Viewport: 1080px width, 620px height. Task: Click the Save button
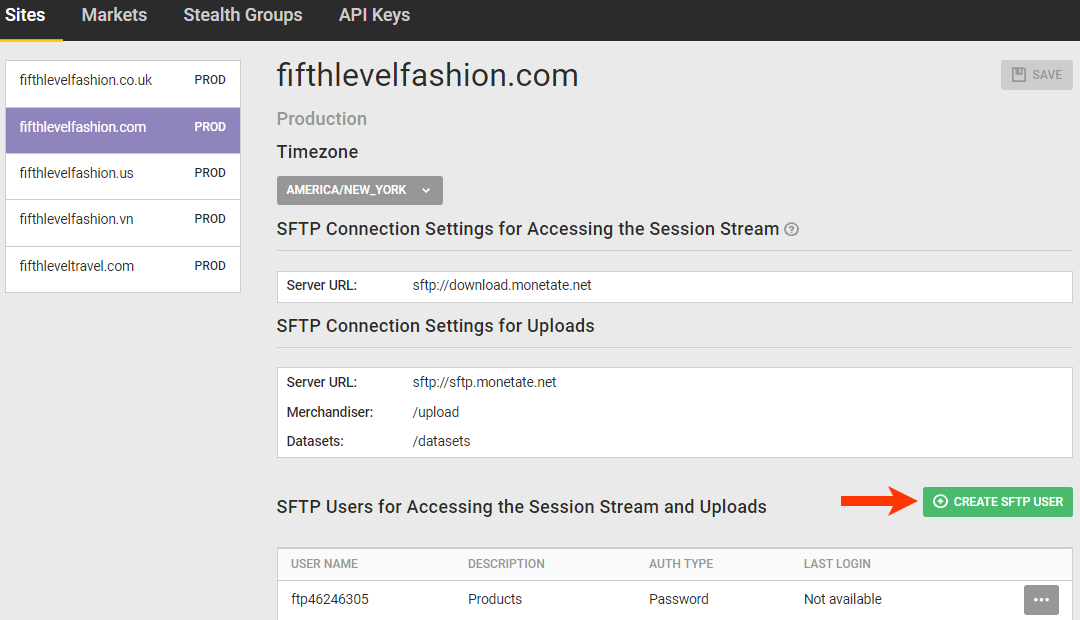pos(1036,75)
